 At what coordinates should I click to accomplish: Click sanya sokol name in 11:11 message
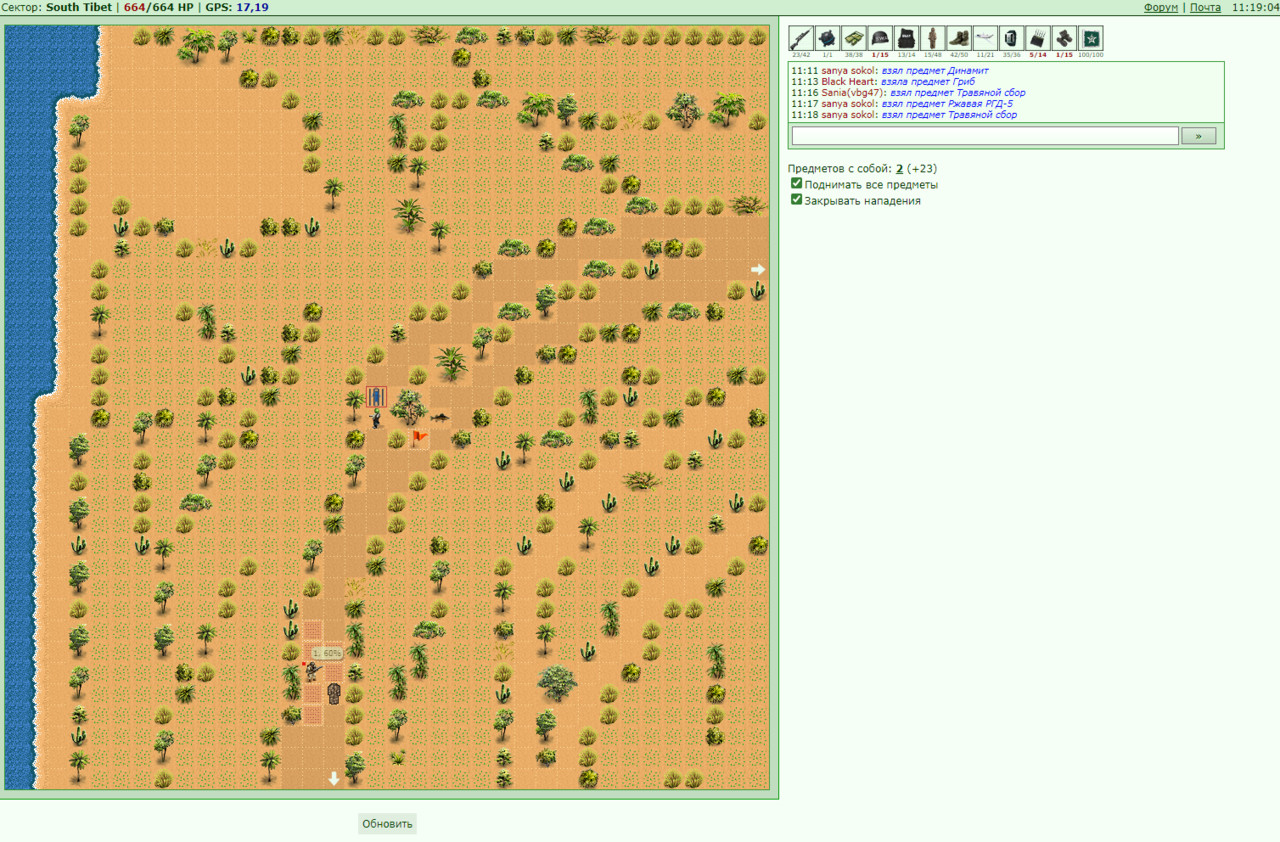pyautogui.click(x=849, y=71)
